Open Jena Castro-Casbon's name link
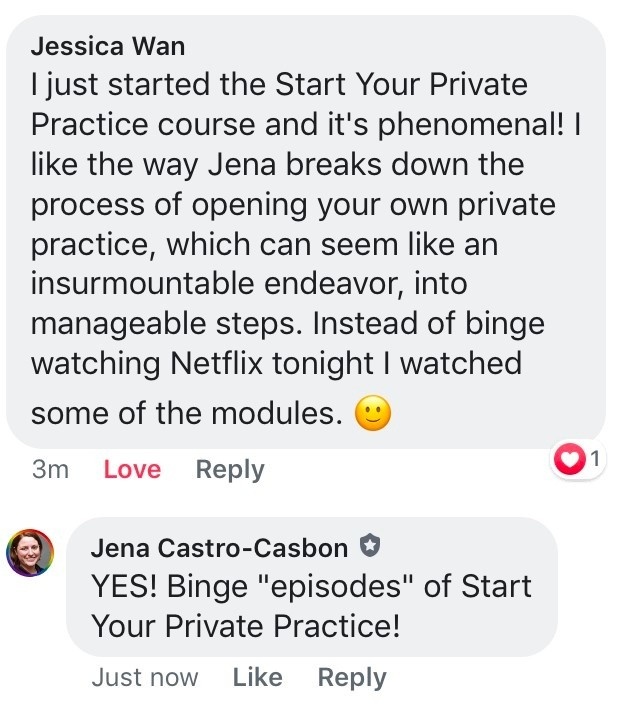Viewport: 618px width, 705px height. point(219,549)
